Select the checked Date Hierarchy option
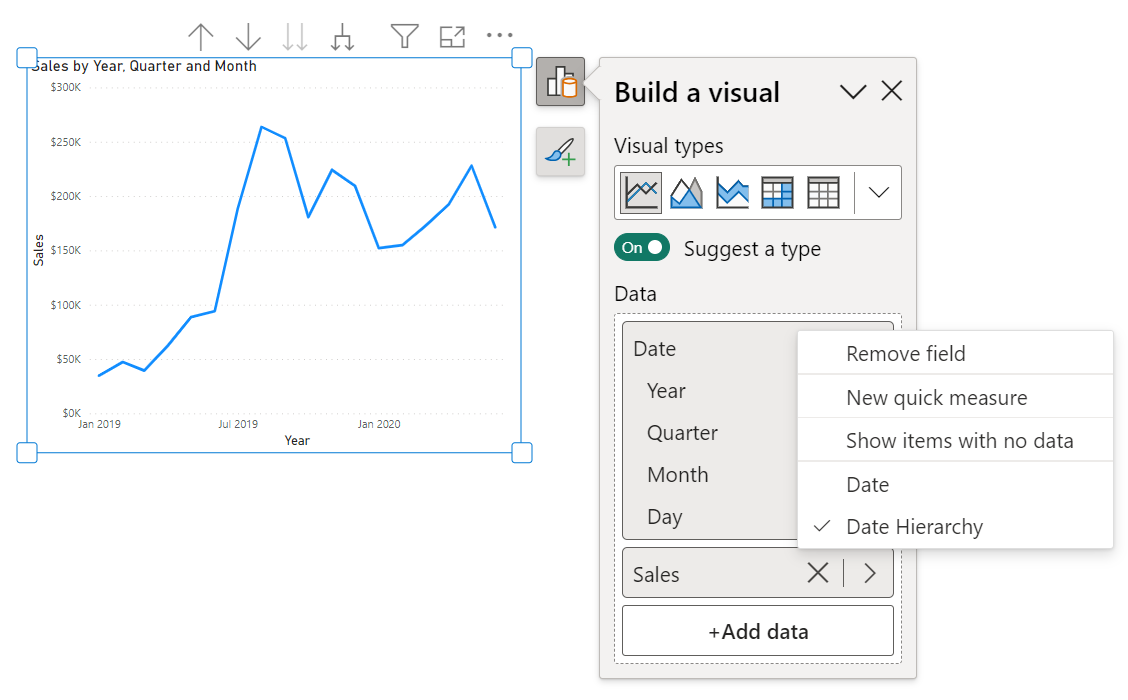The image size is (1128, 700). pyautogui.click(x=955, y=527)
